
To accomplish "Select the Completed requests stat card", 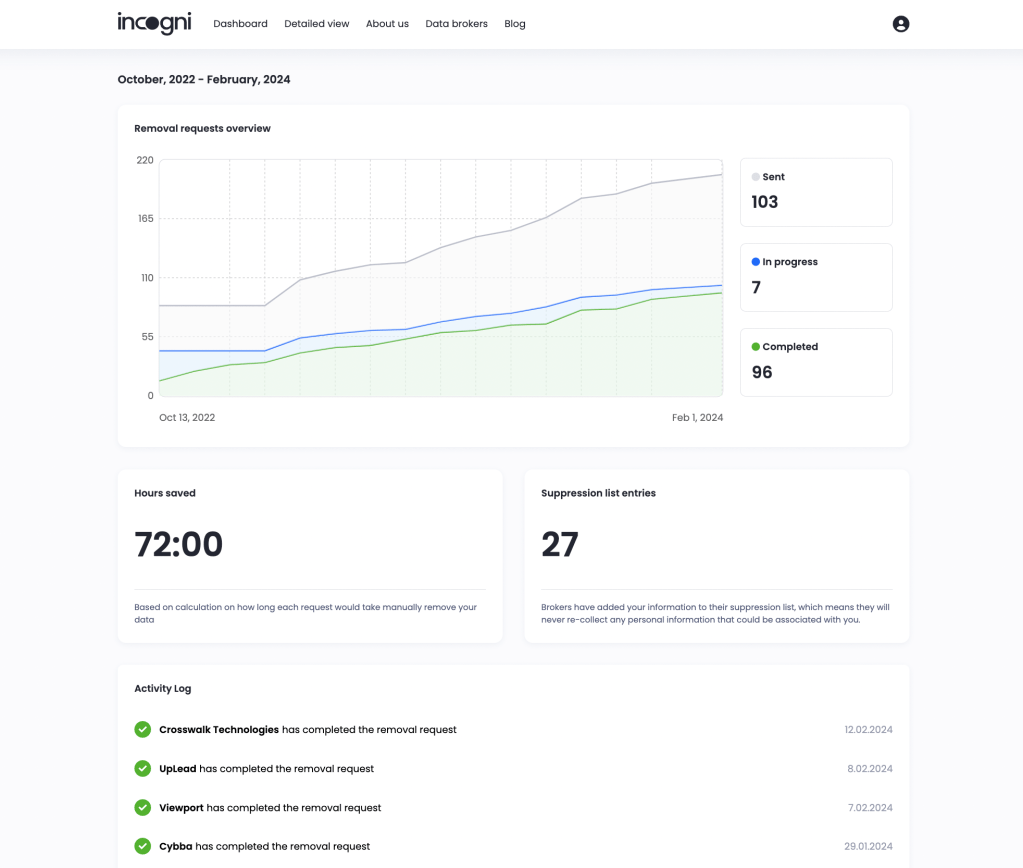I will (816, 362).
